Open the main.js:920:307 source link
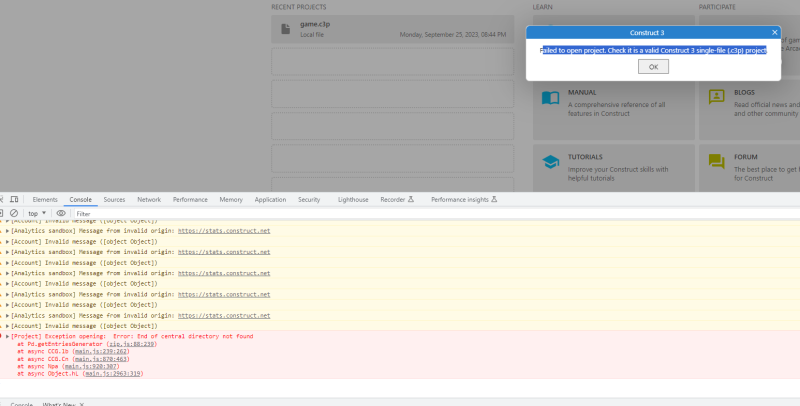Screen dimensions: 800x406 [x=91, y=366]
